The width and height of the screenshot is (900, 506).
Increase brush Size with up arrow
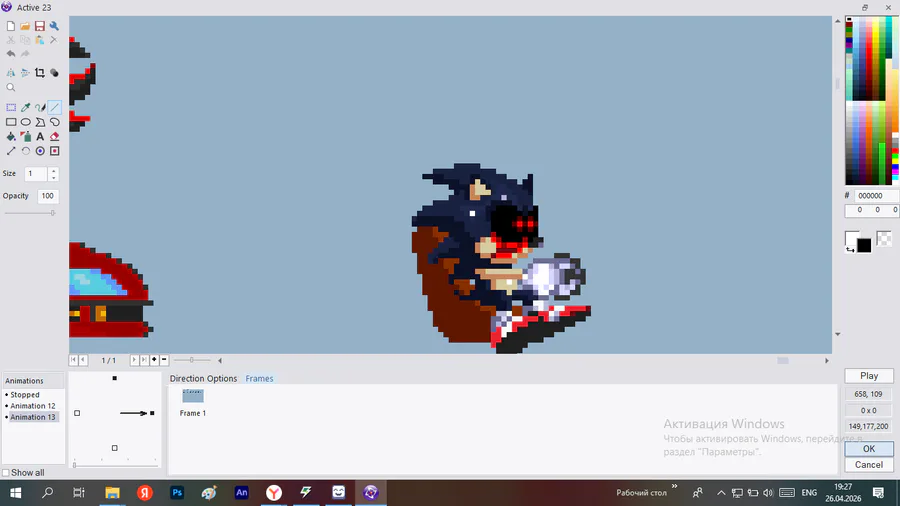click(x=53, y=170)
